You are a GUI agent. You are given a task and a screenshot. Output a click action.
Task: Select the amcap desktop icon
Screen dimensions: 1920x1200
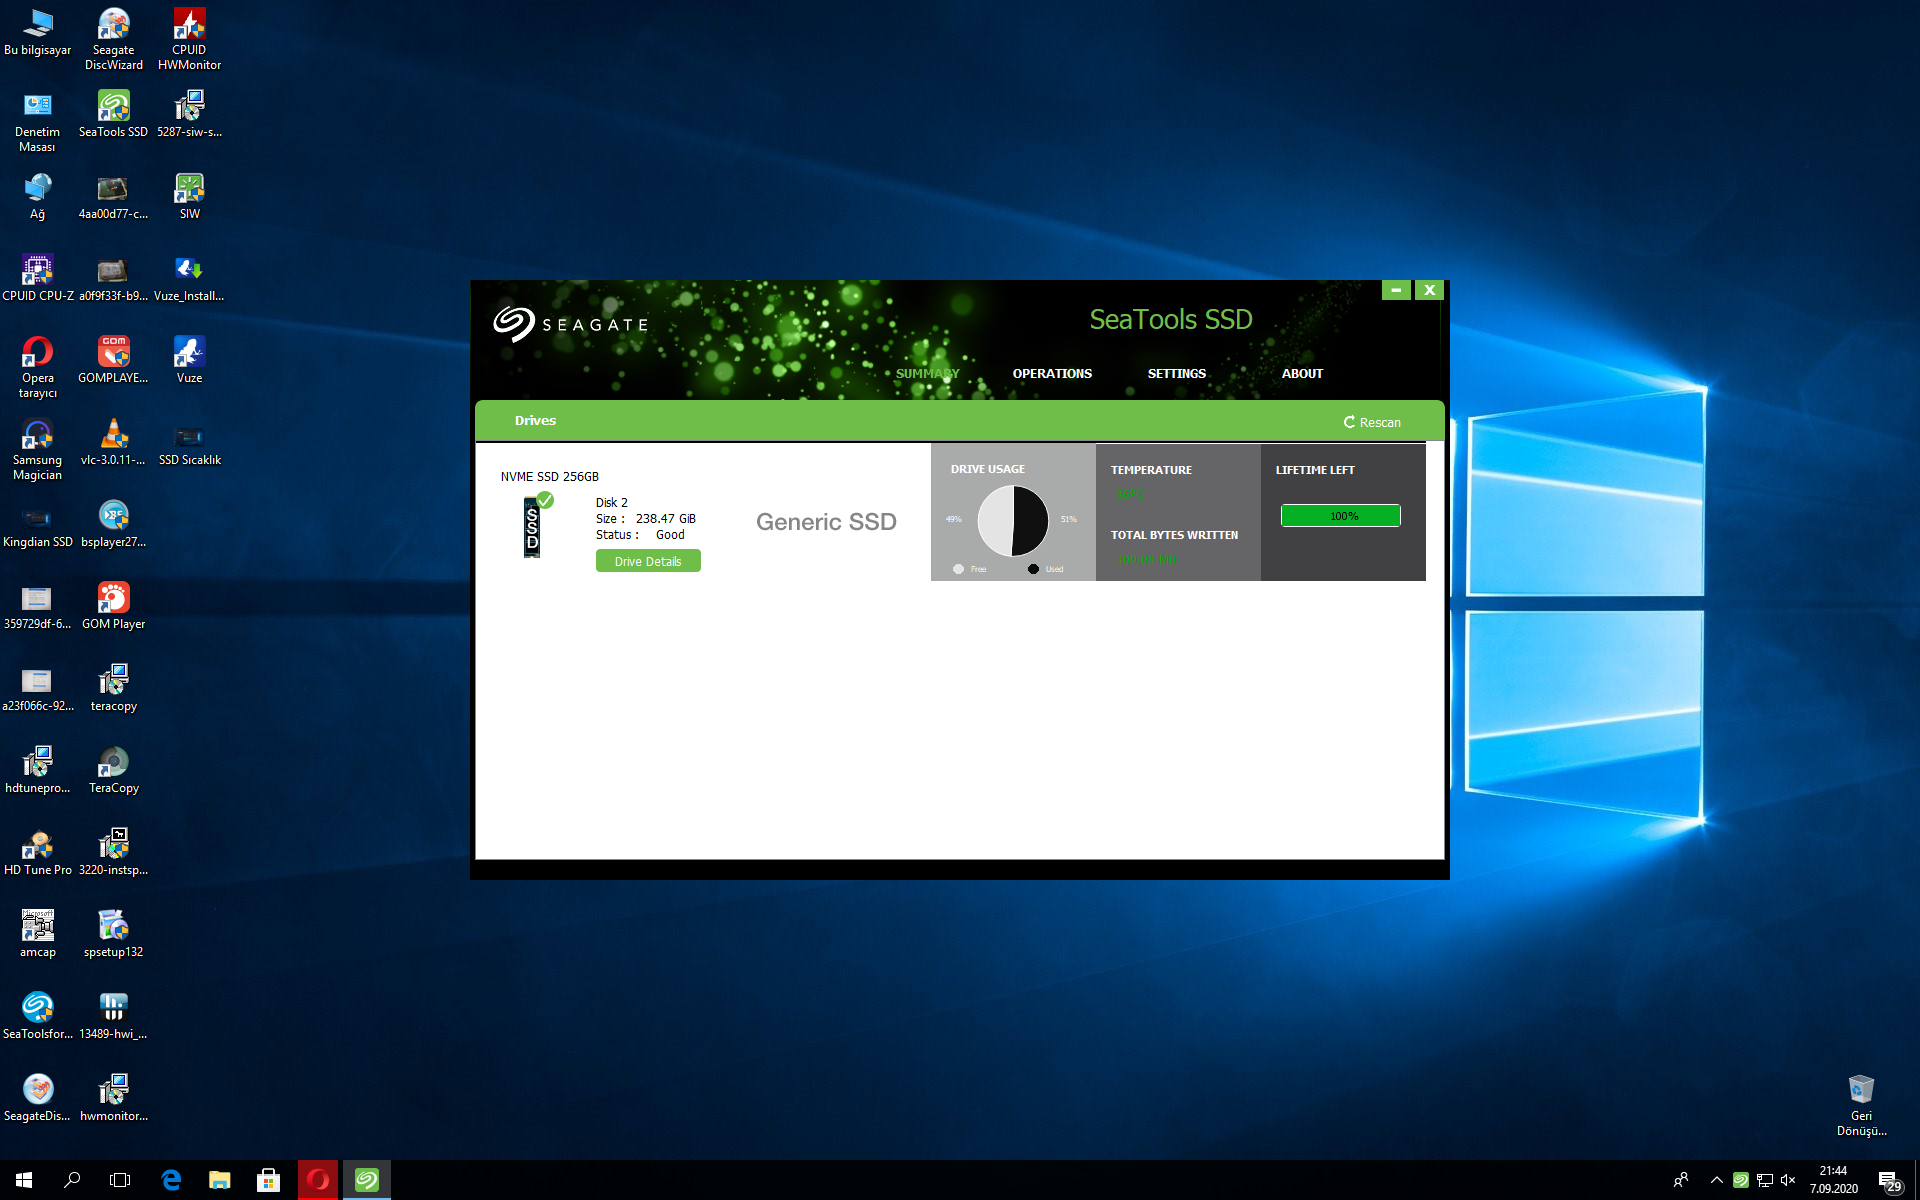point(38,934)
